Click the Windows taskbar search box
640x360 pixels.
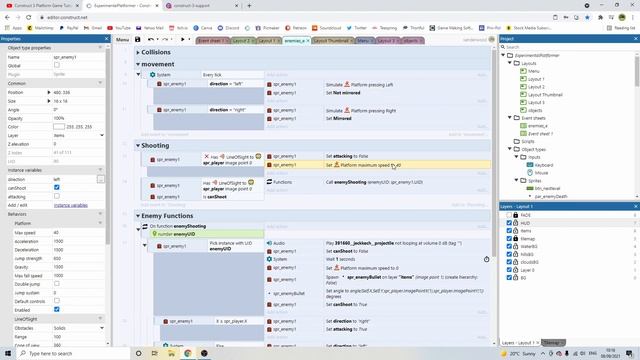coord(73,353)
